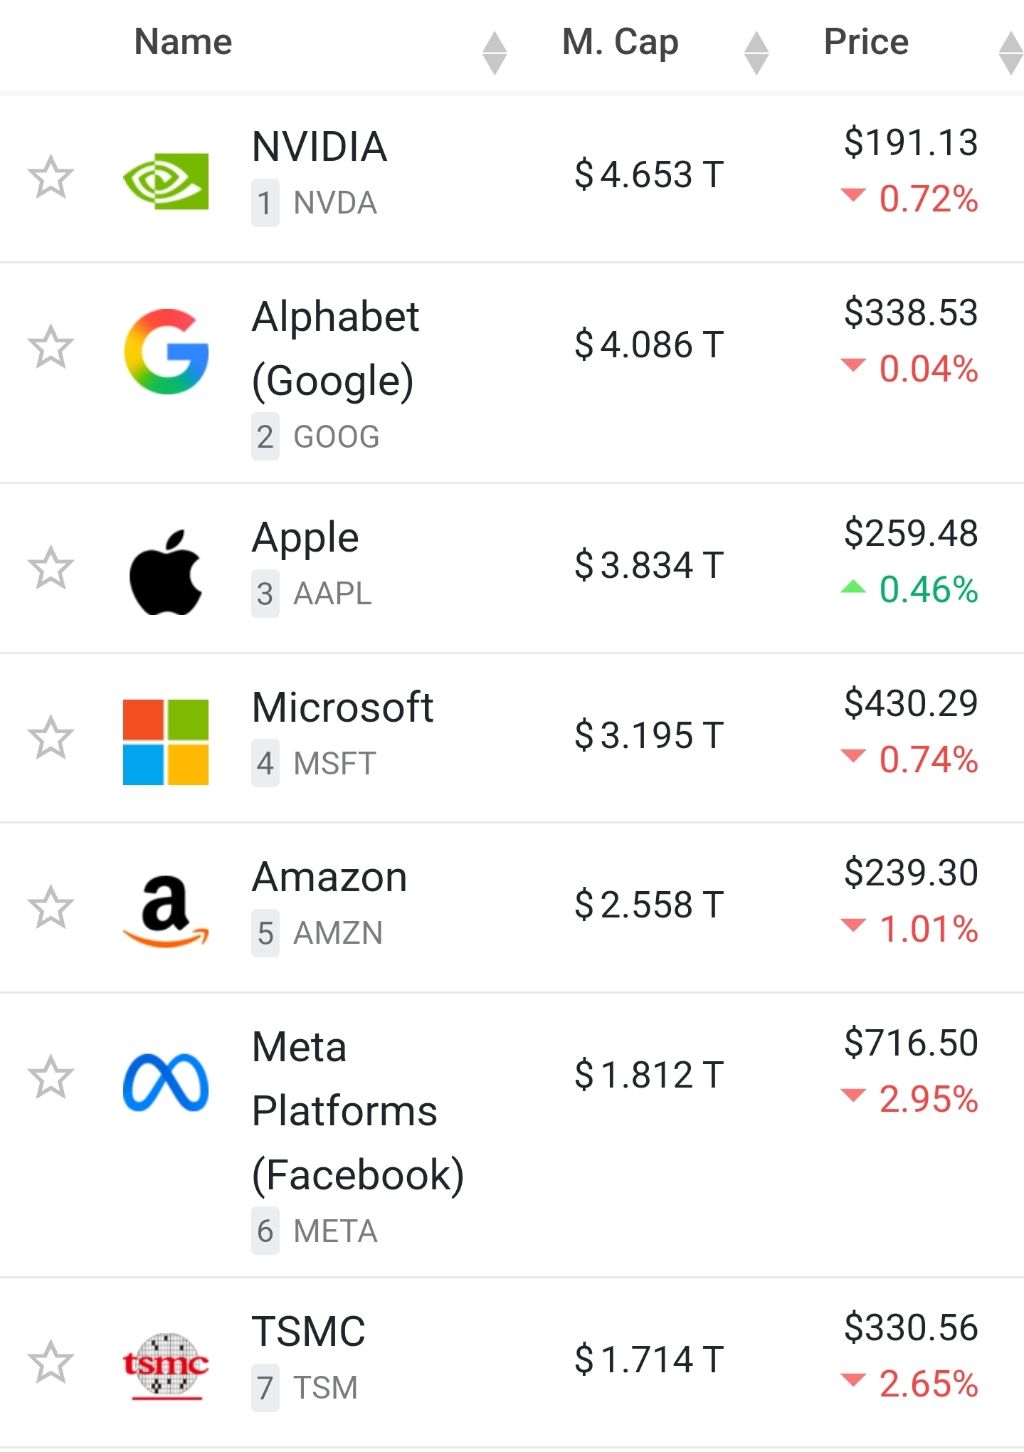Click the TSMC company name

[x=308, y=1332]
